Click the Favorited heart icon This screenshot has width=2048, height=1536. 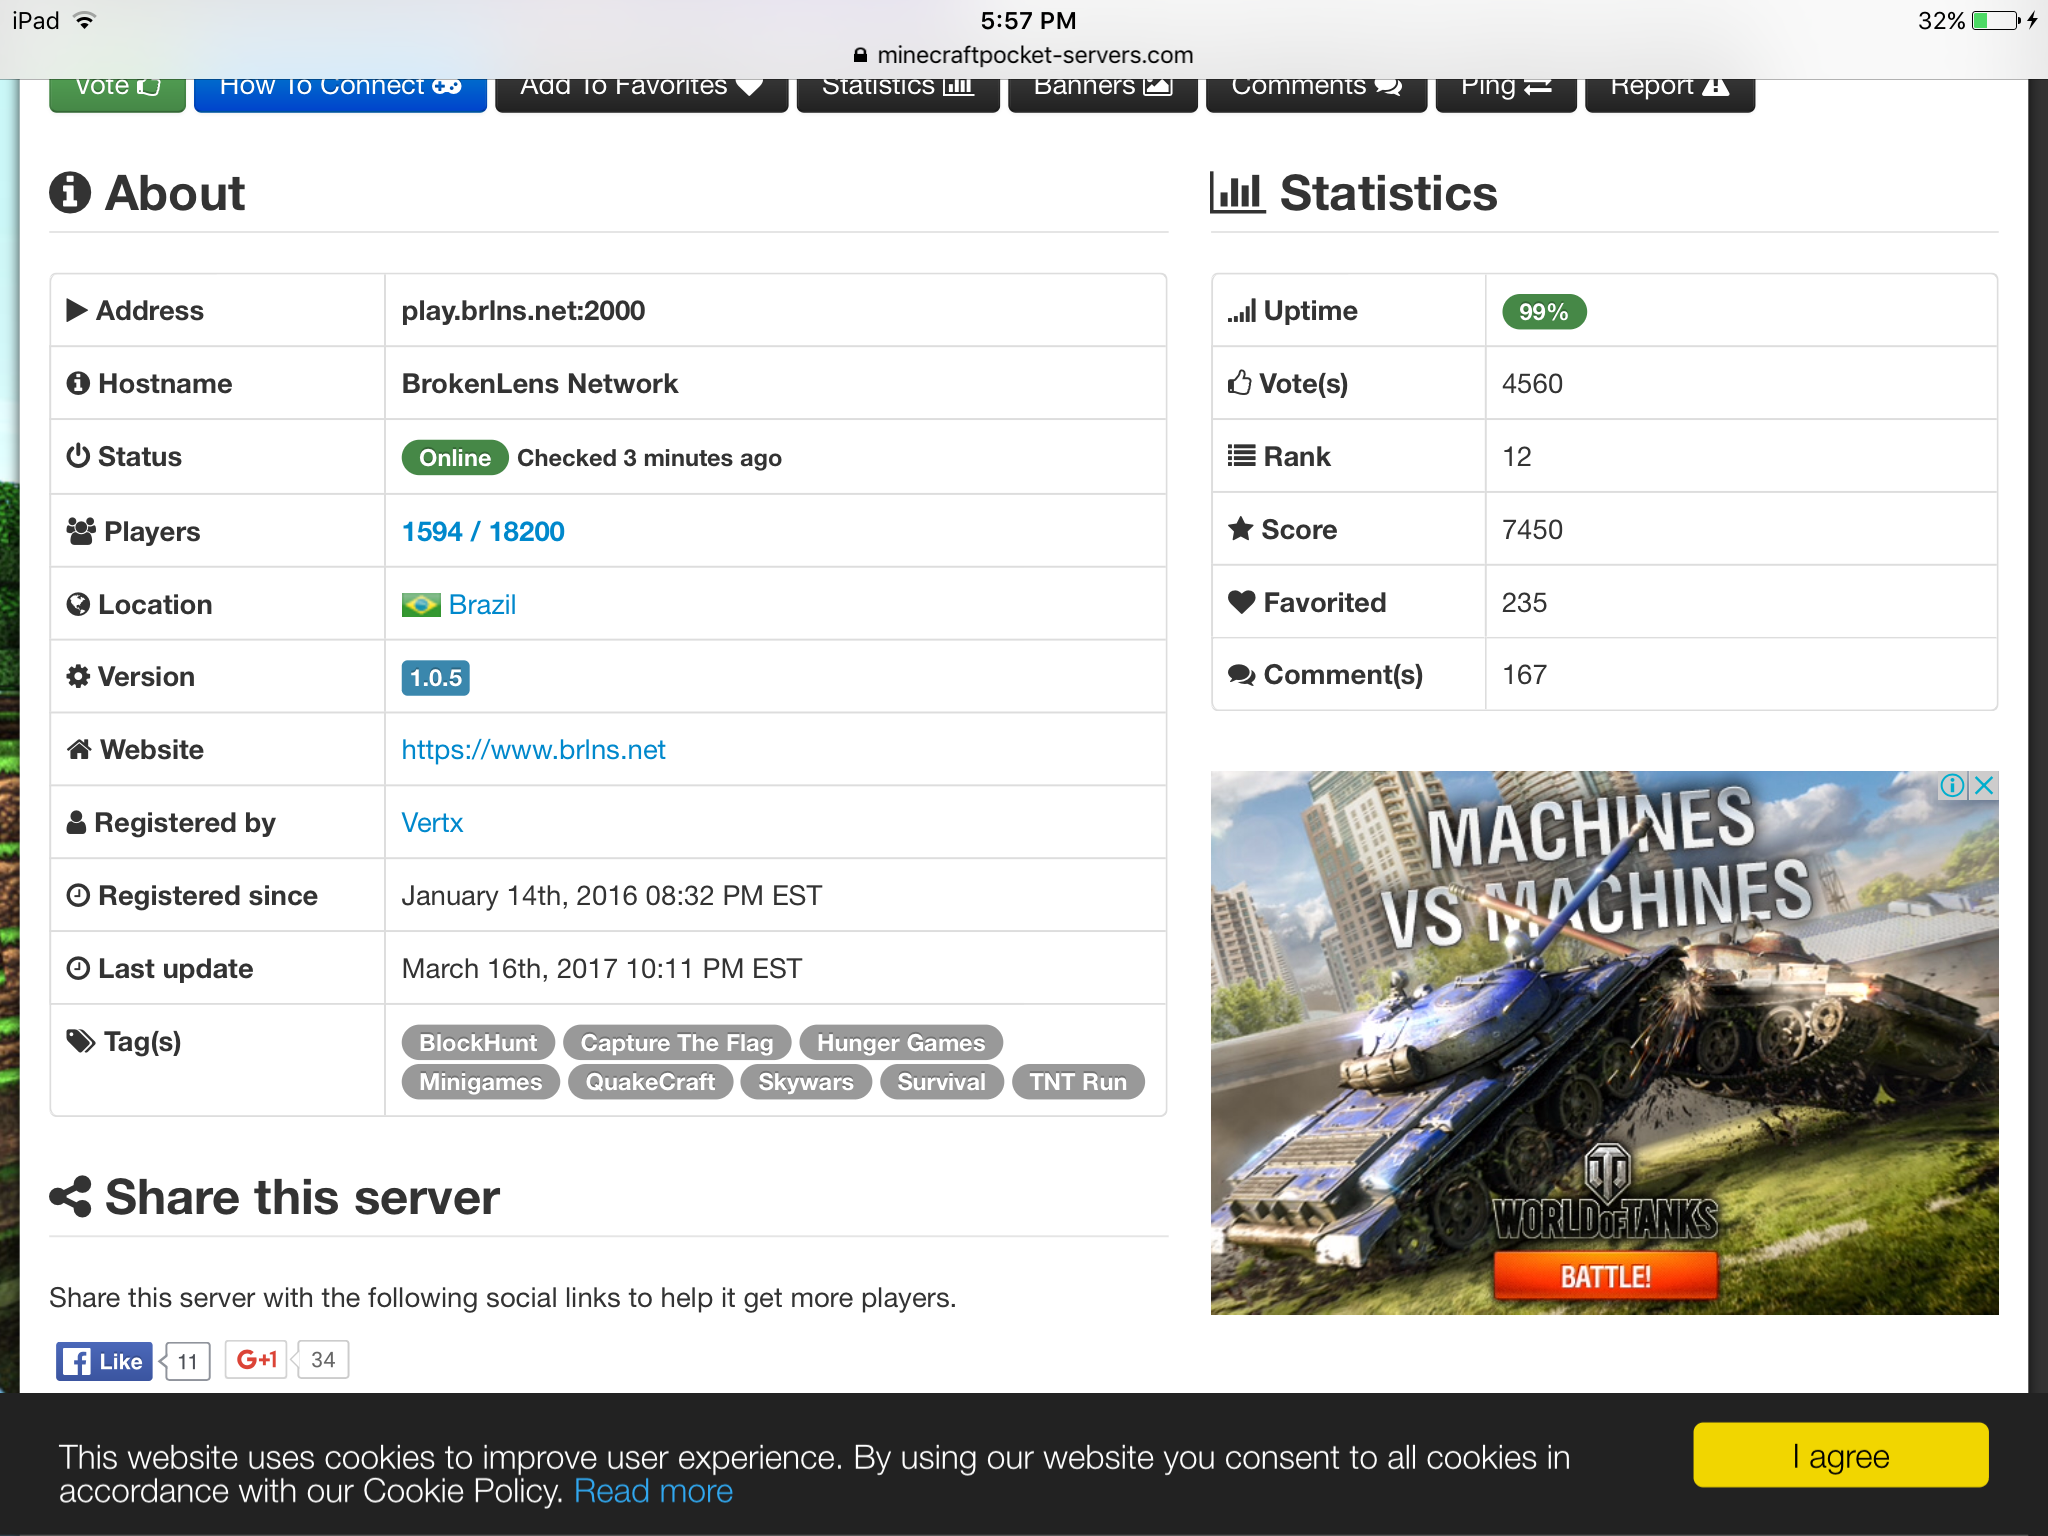pyautogui.click(x=1242, y=602)
